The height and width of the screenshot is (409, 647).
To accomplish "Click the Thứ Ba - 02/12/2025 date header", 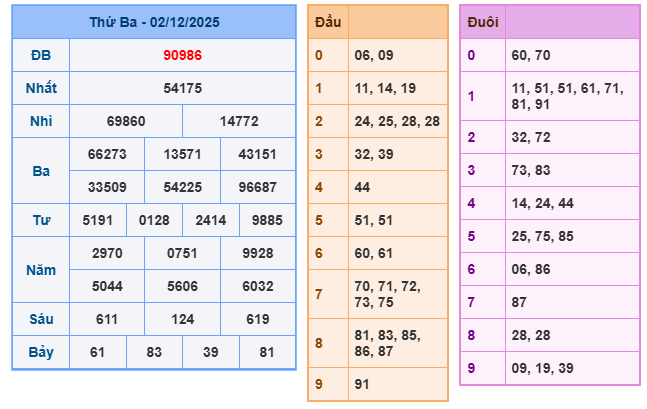I will [154, 22].
